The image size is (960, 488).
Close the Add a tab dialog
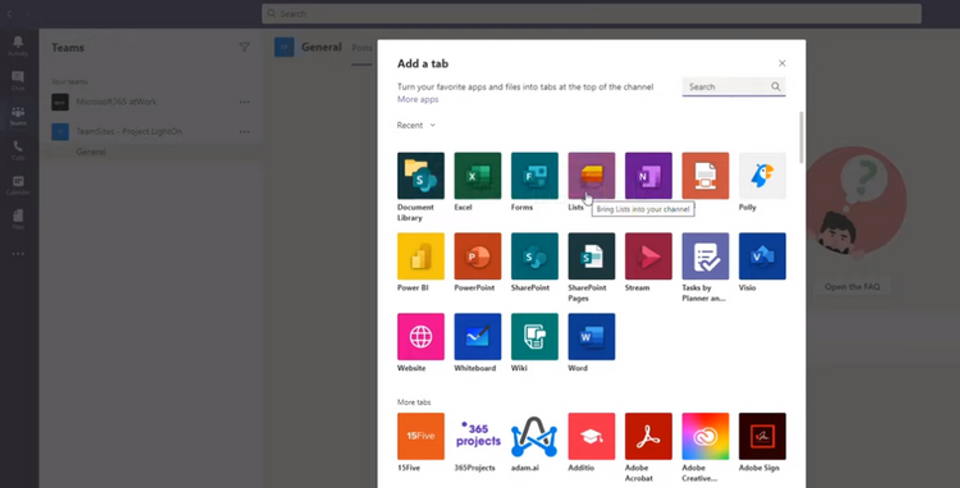click(x=782, y=63)
